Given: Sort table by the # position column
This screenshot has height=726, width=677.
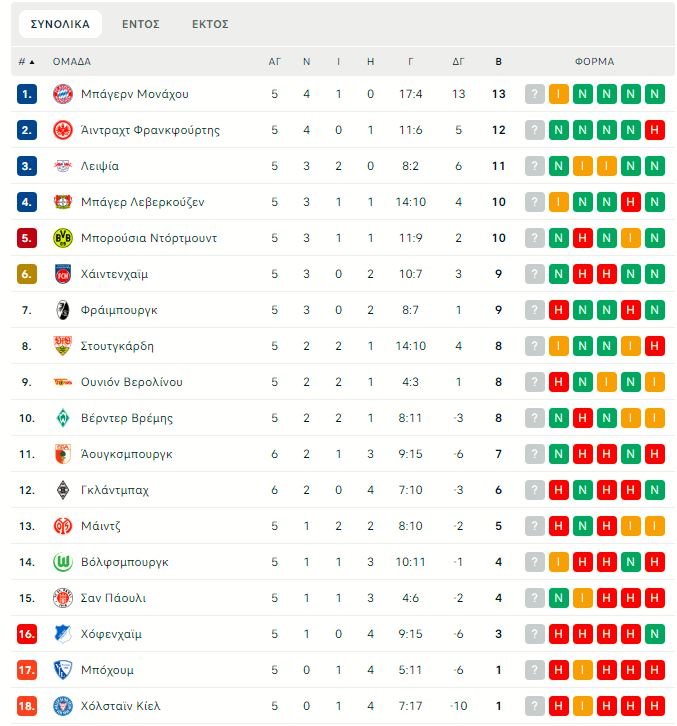Looking at the screenshot, I should coord(26,61).
